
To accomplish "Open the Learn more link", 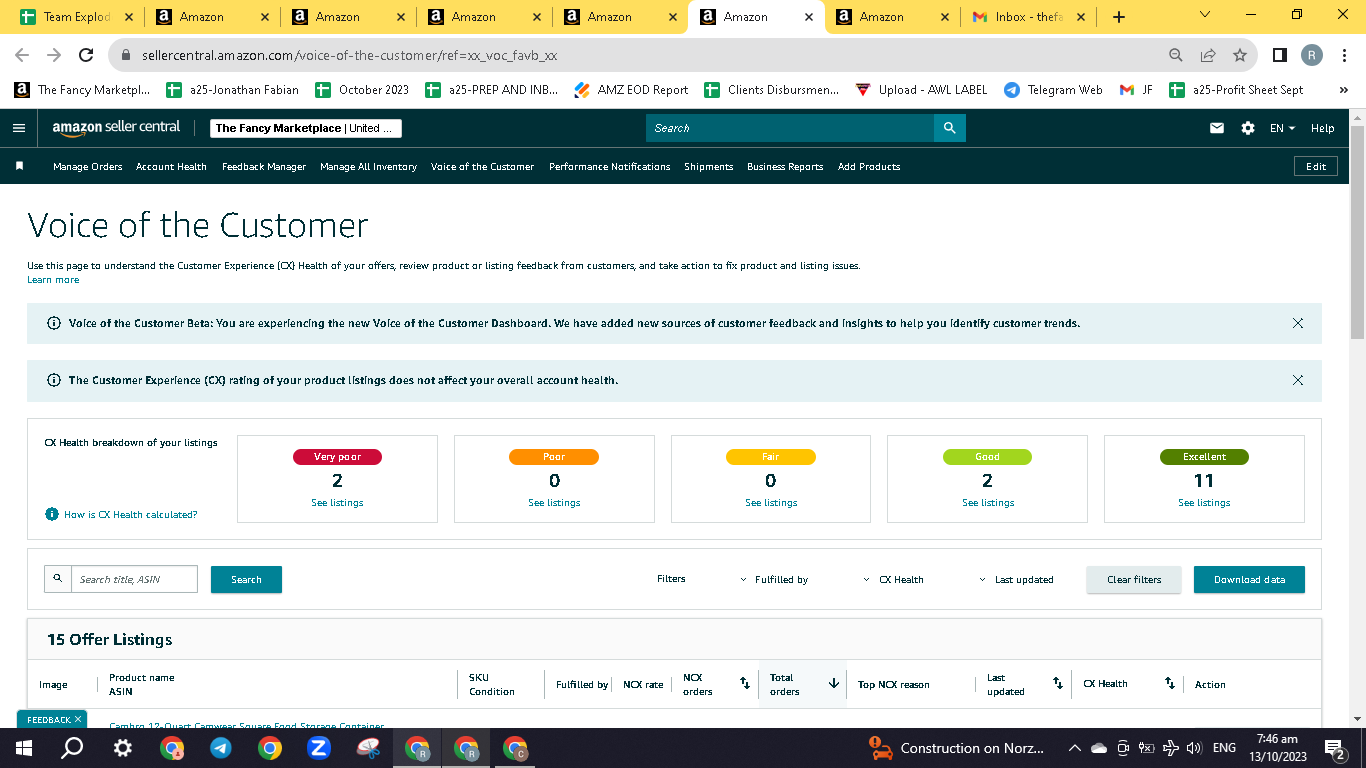I will pos(53,280).
